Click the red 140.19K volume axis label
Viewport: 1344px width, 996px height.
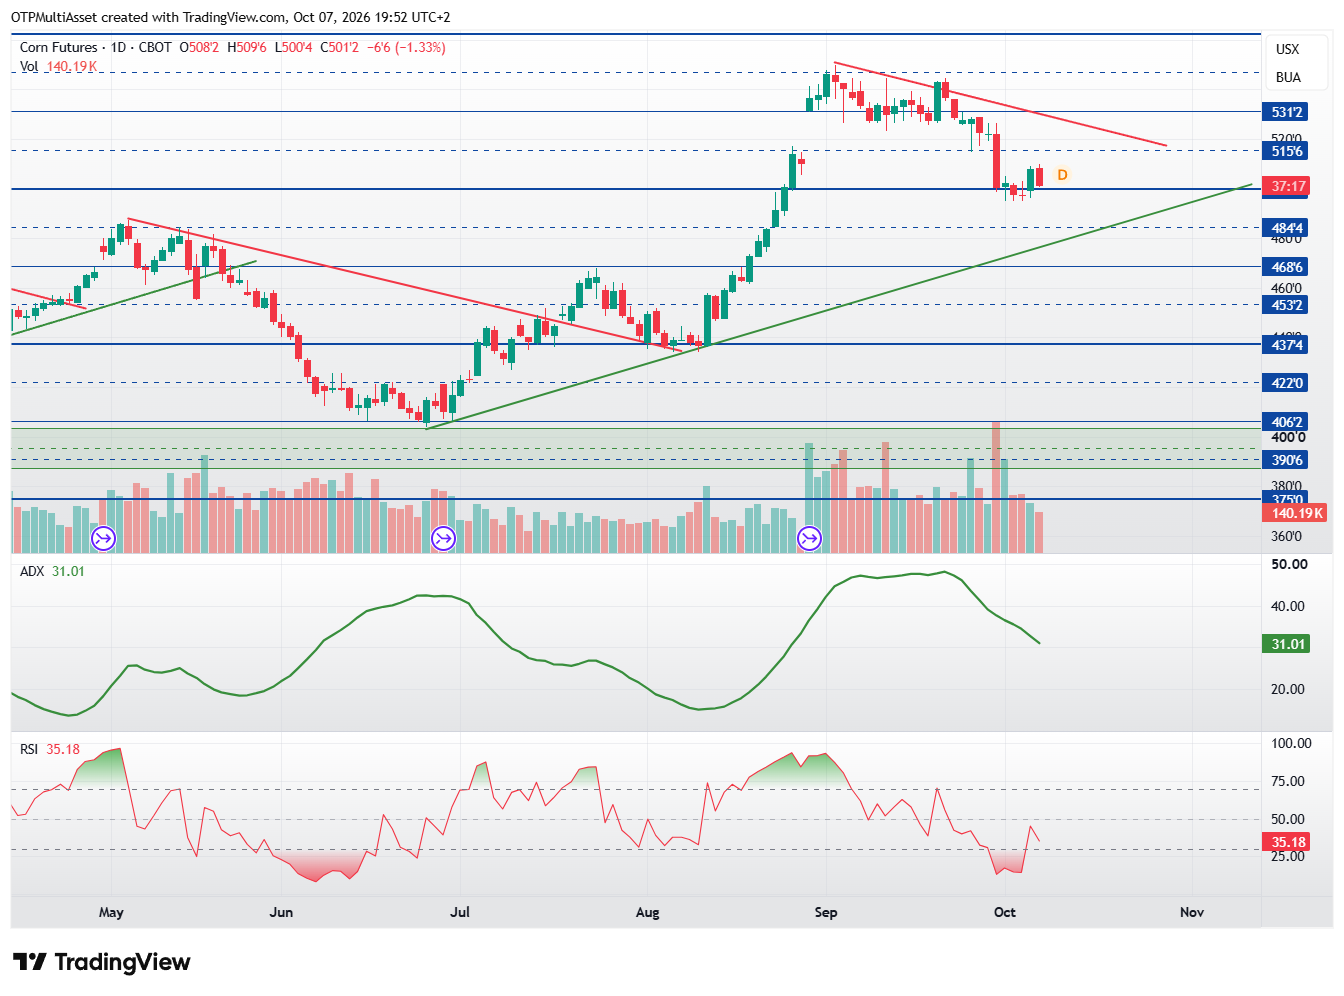pos(1296,513)
